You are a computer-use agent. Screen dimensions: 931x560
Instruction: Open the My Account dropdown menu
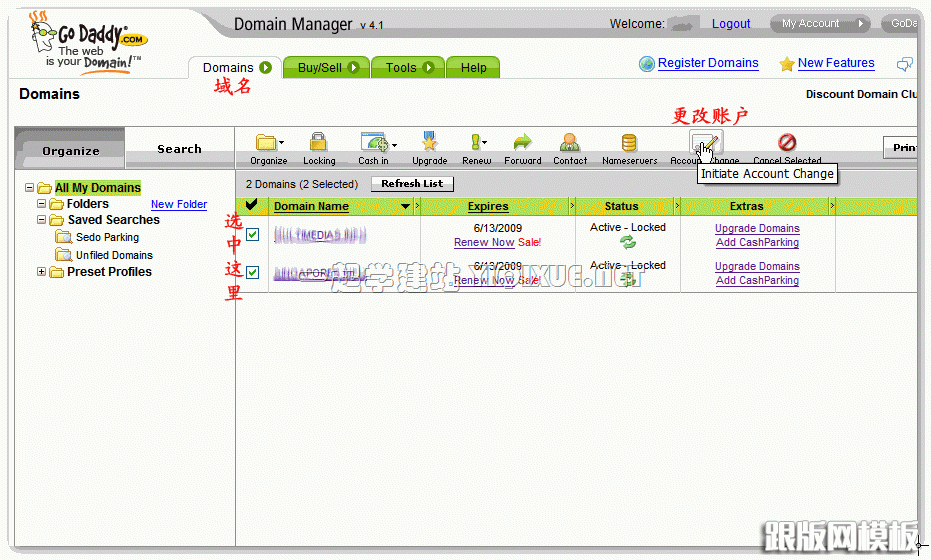(820, 24)
